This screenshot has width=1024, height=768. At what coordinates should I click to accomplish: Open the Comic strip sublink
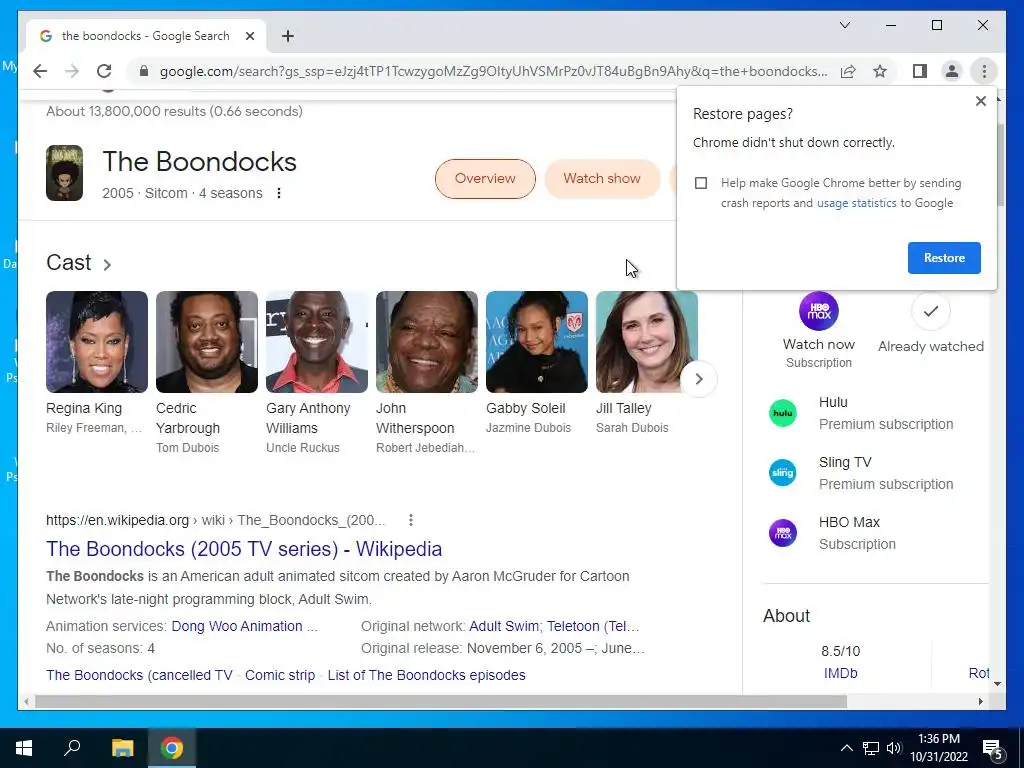[x=280, y=675]
